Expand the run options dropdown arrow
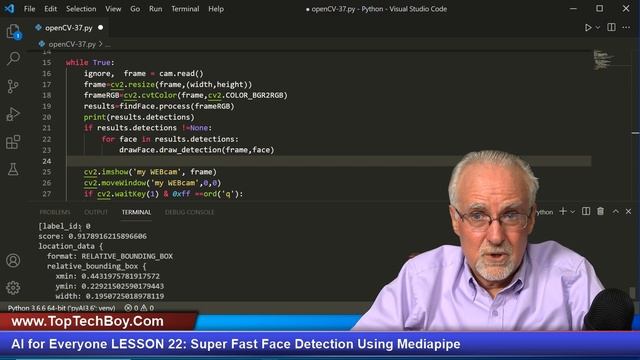640x360 pixels. 598,28
